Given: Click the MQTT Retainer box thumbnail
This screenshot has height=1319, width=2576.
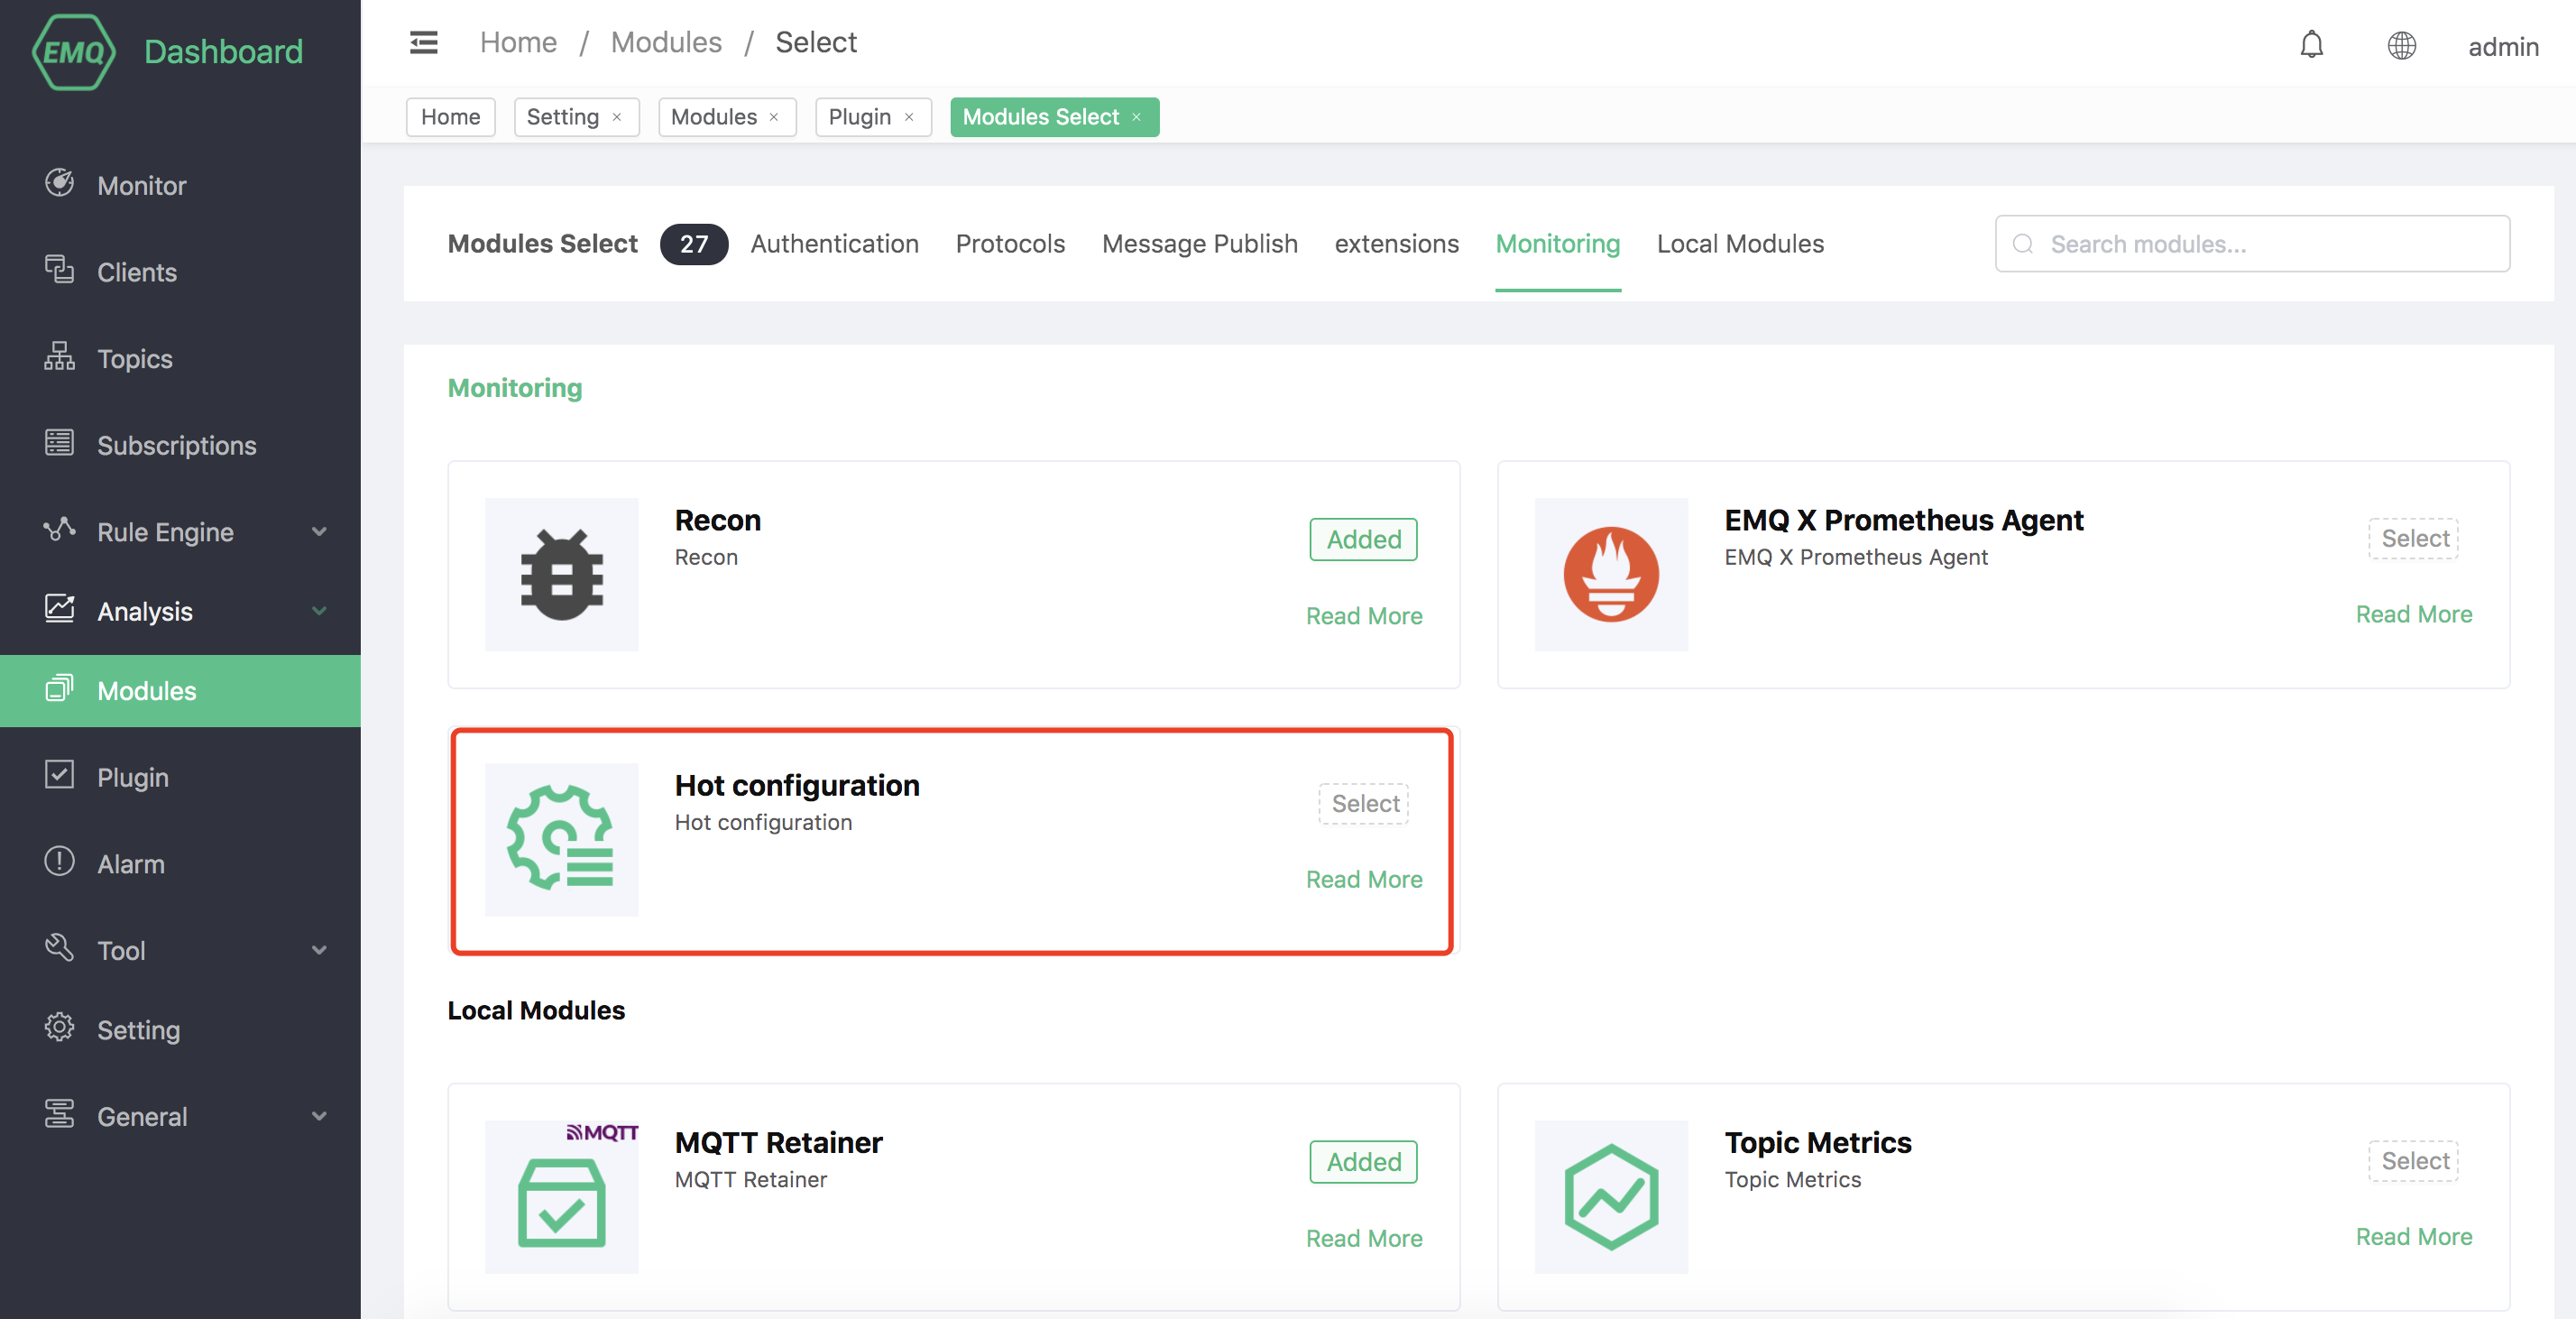Looking at the screenshot, I should pos(561,1197).
